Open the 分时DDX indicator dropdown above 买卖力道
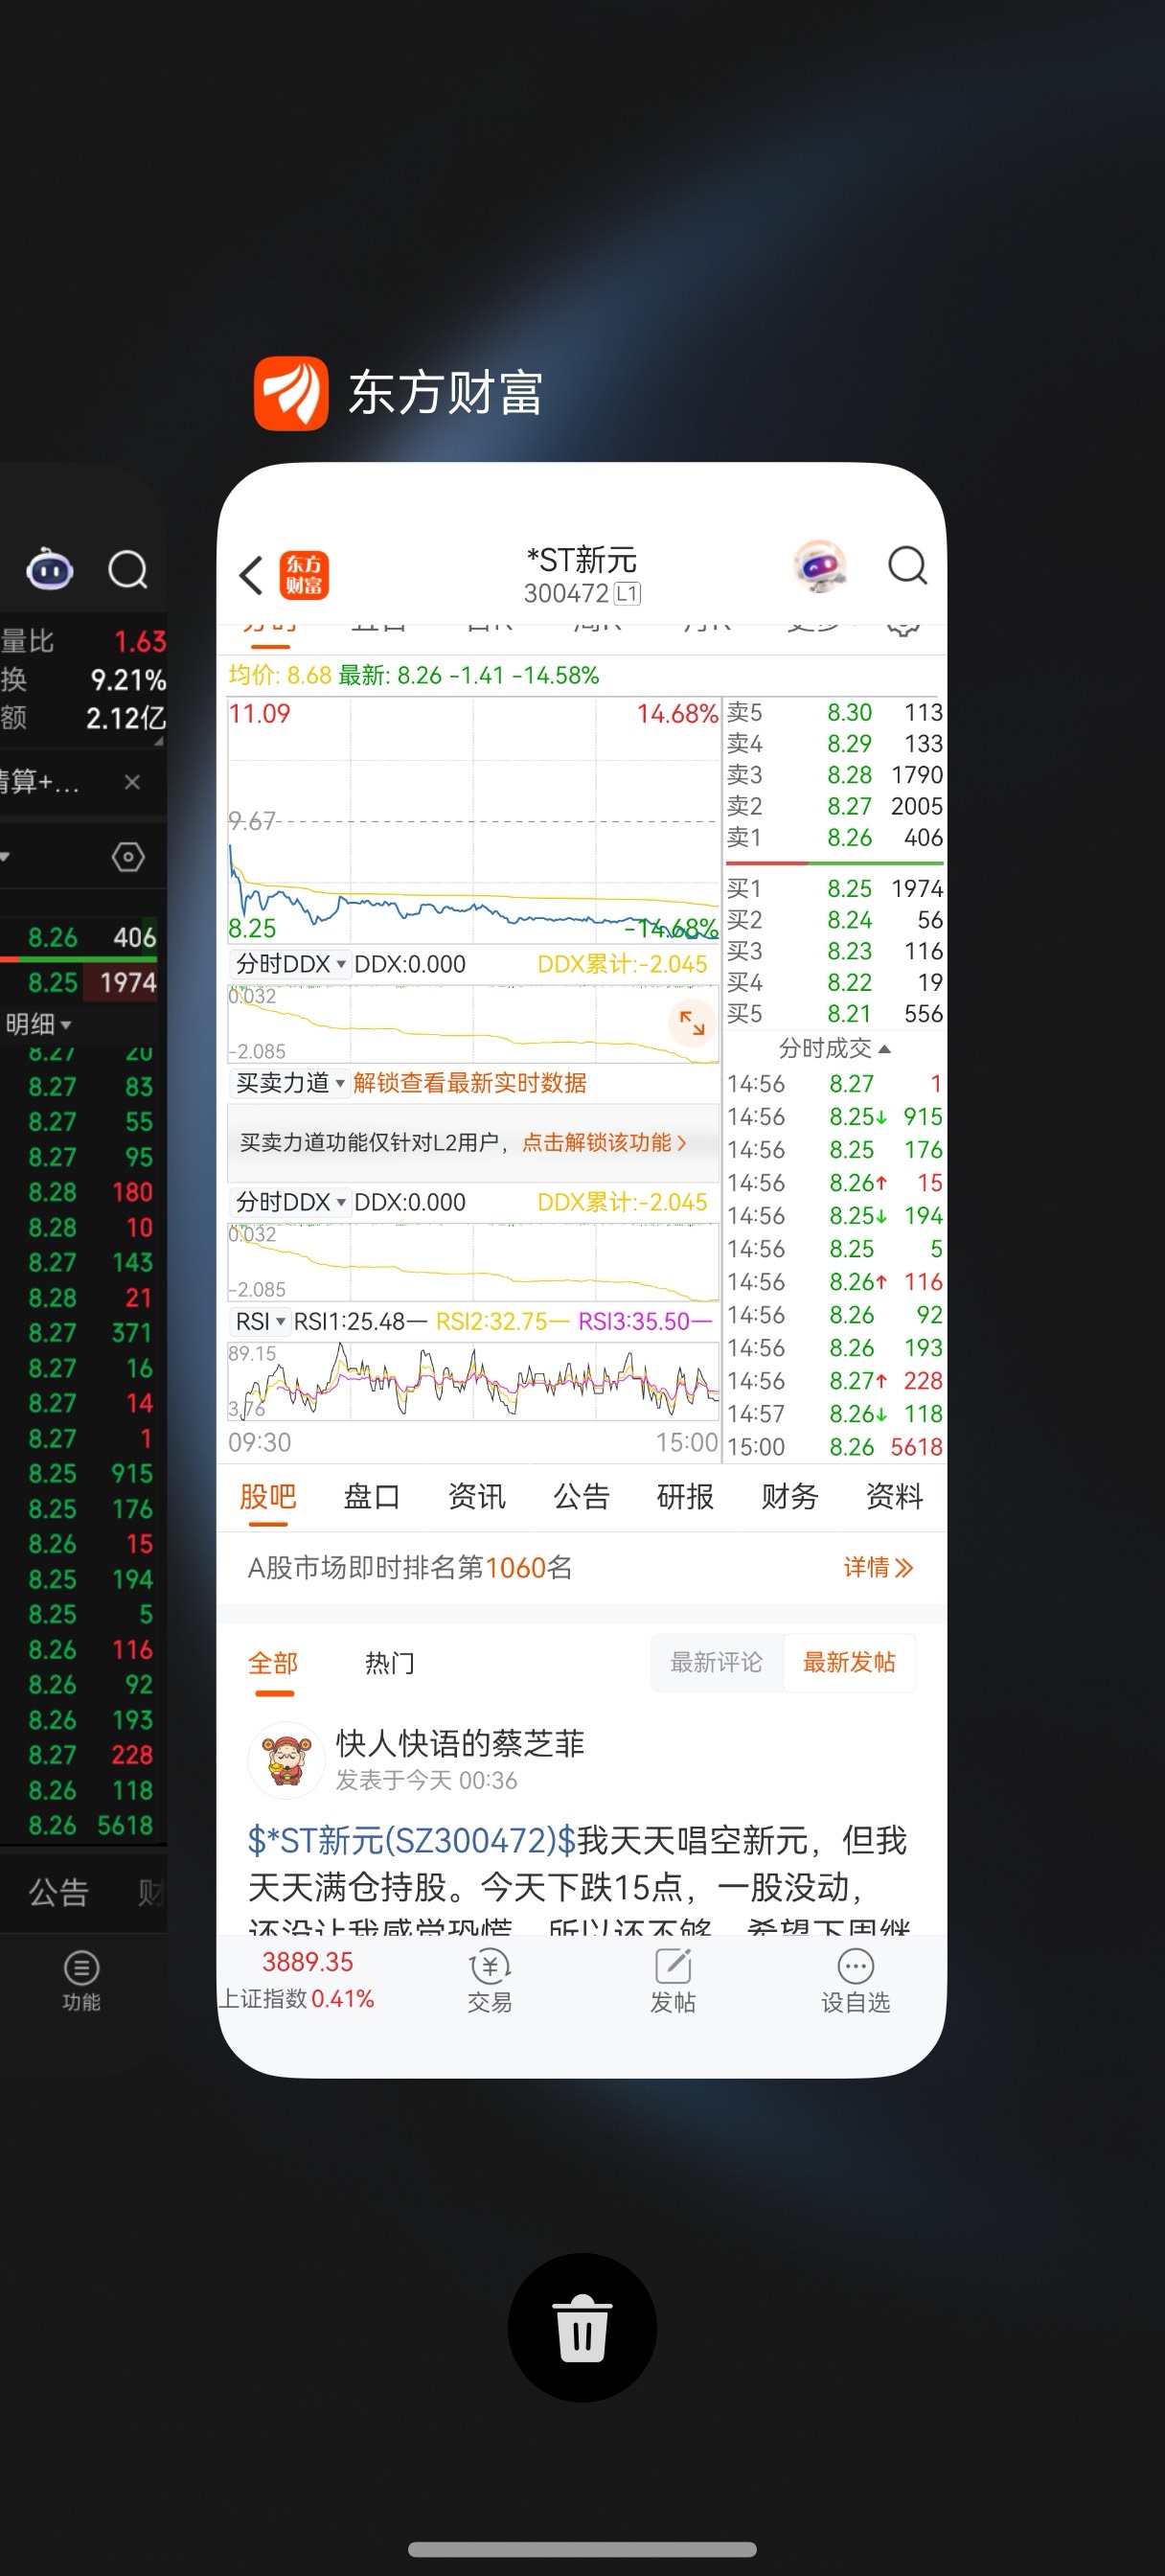The image size is (1165, 2576). pos(290,964)
